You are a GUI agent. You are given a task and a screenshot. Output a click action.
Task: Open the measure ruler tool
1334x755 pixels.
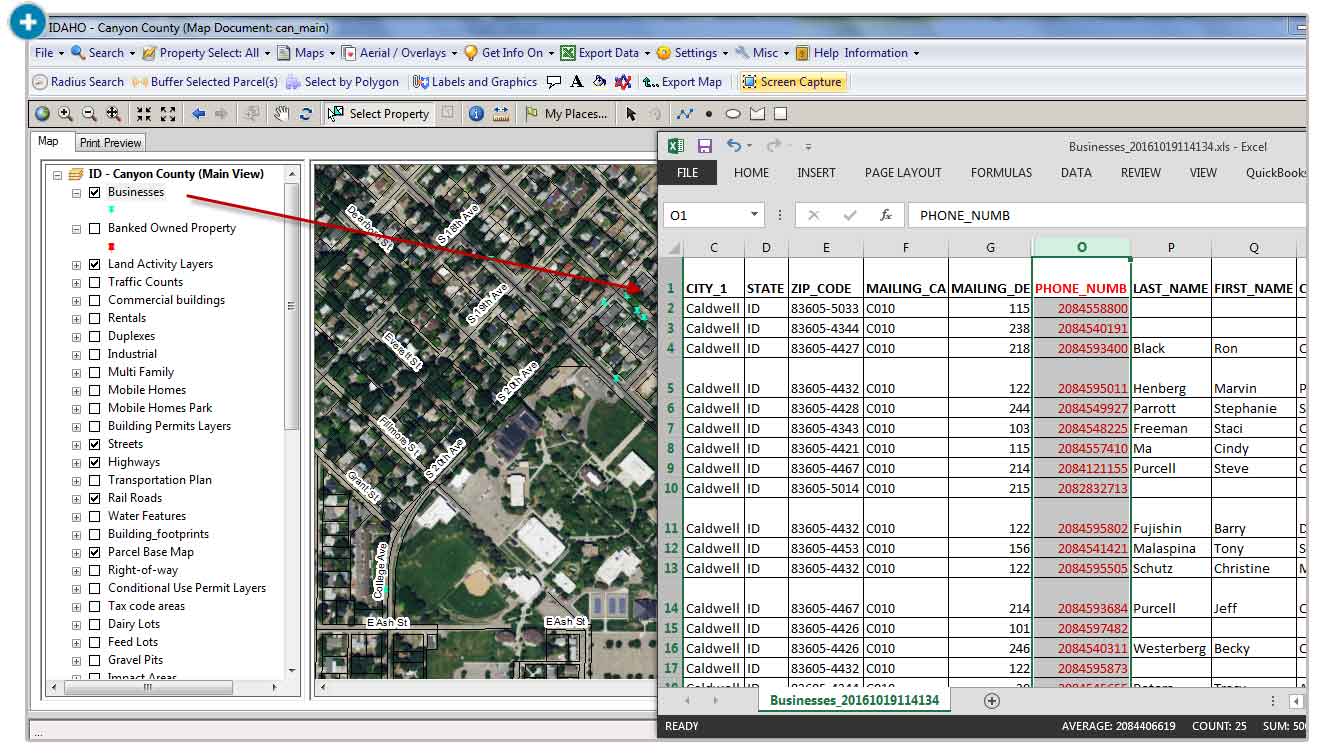[500, 114]
